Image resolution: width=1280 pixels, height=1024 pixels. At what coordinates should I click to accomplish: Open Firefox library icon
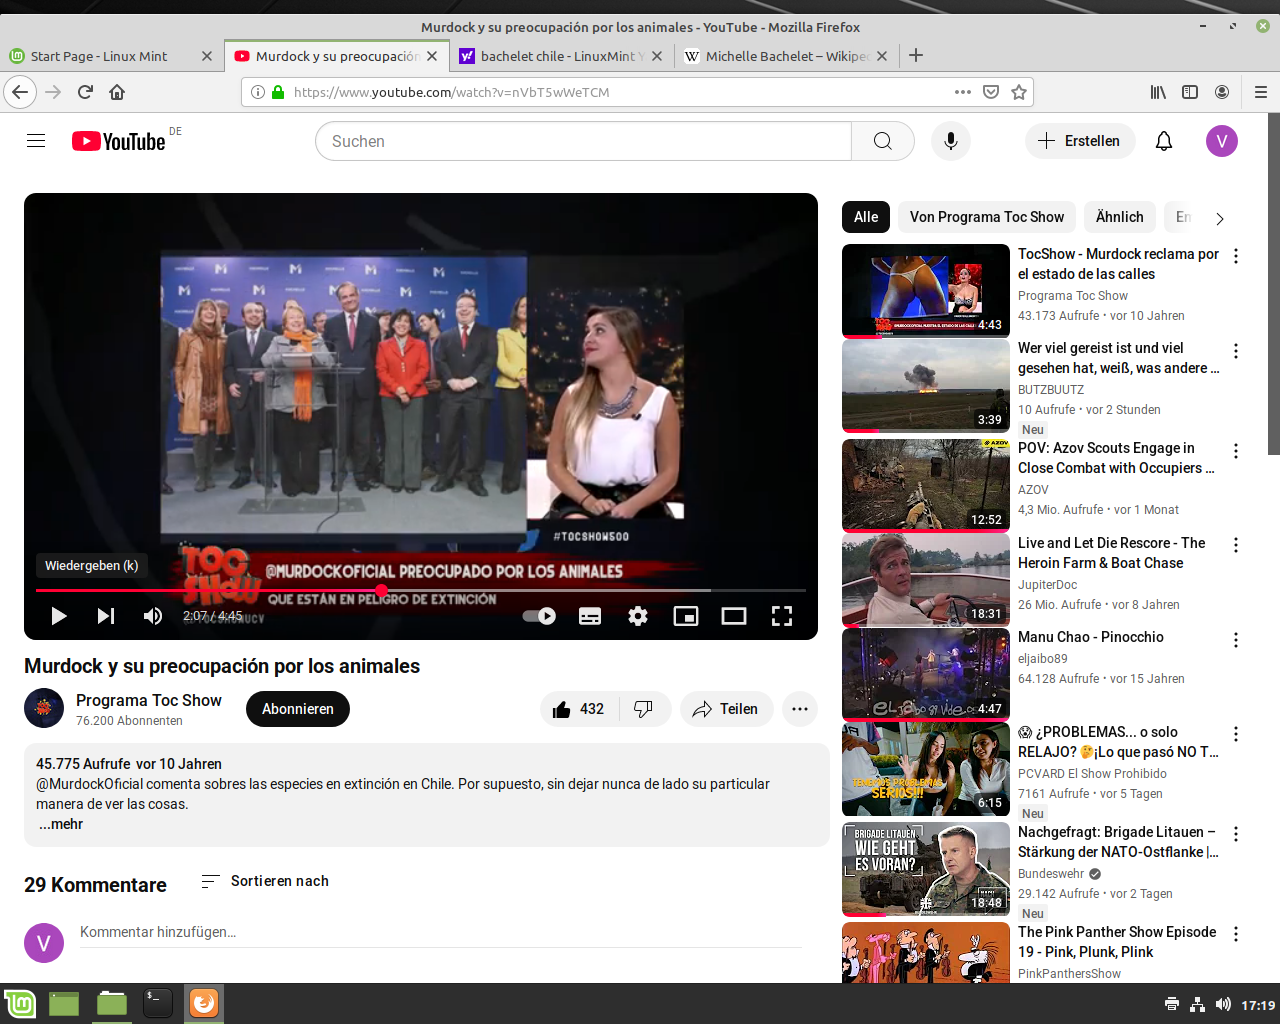click(1158, 92)
